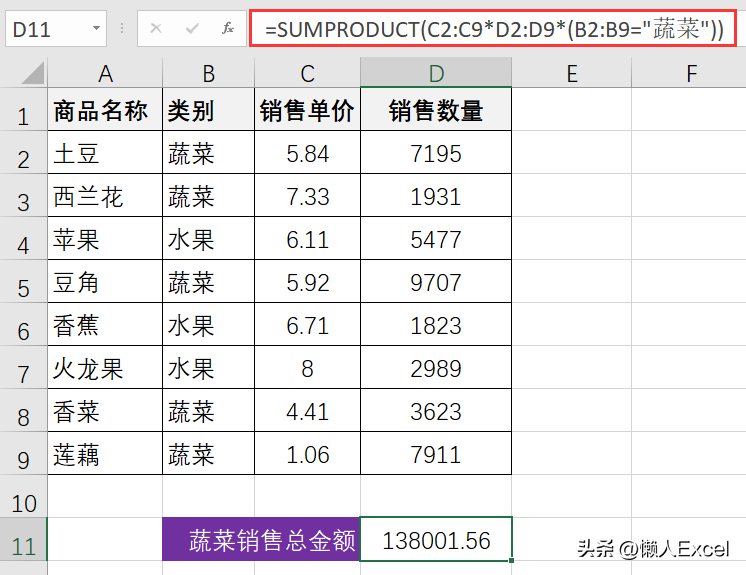The image size is (746, 575).
Task: Select column E header
Action: (x=571, y=73)
